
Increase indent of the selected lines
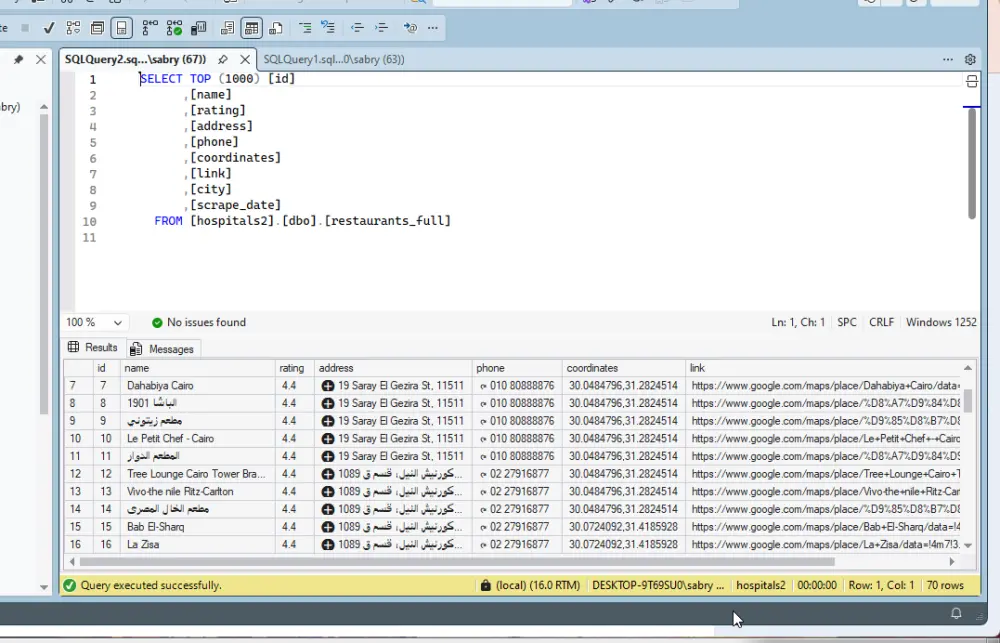click(381, 28)
